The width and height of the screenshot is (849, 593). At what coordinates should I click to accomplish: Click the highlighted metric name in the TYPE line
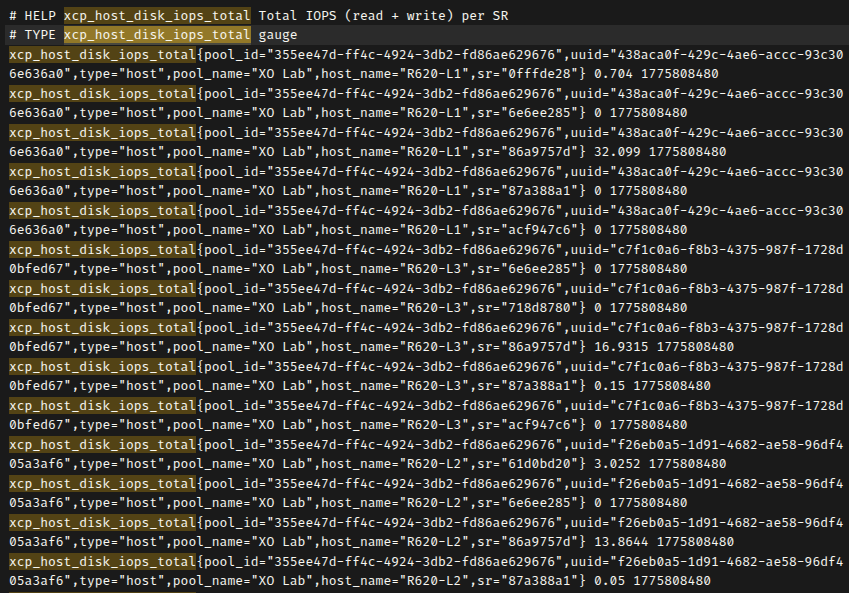pyautogui.click(x=157, y=35)
